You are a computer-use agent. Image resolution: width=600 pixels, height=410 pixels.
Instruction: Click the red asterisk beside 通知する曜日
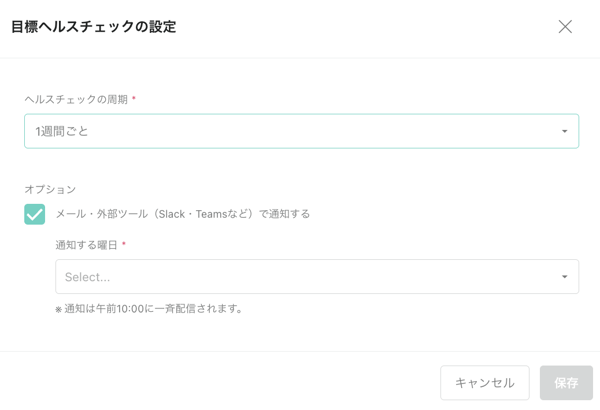pos(124,245)
